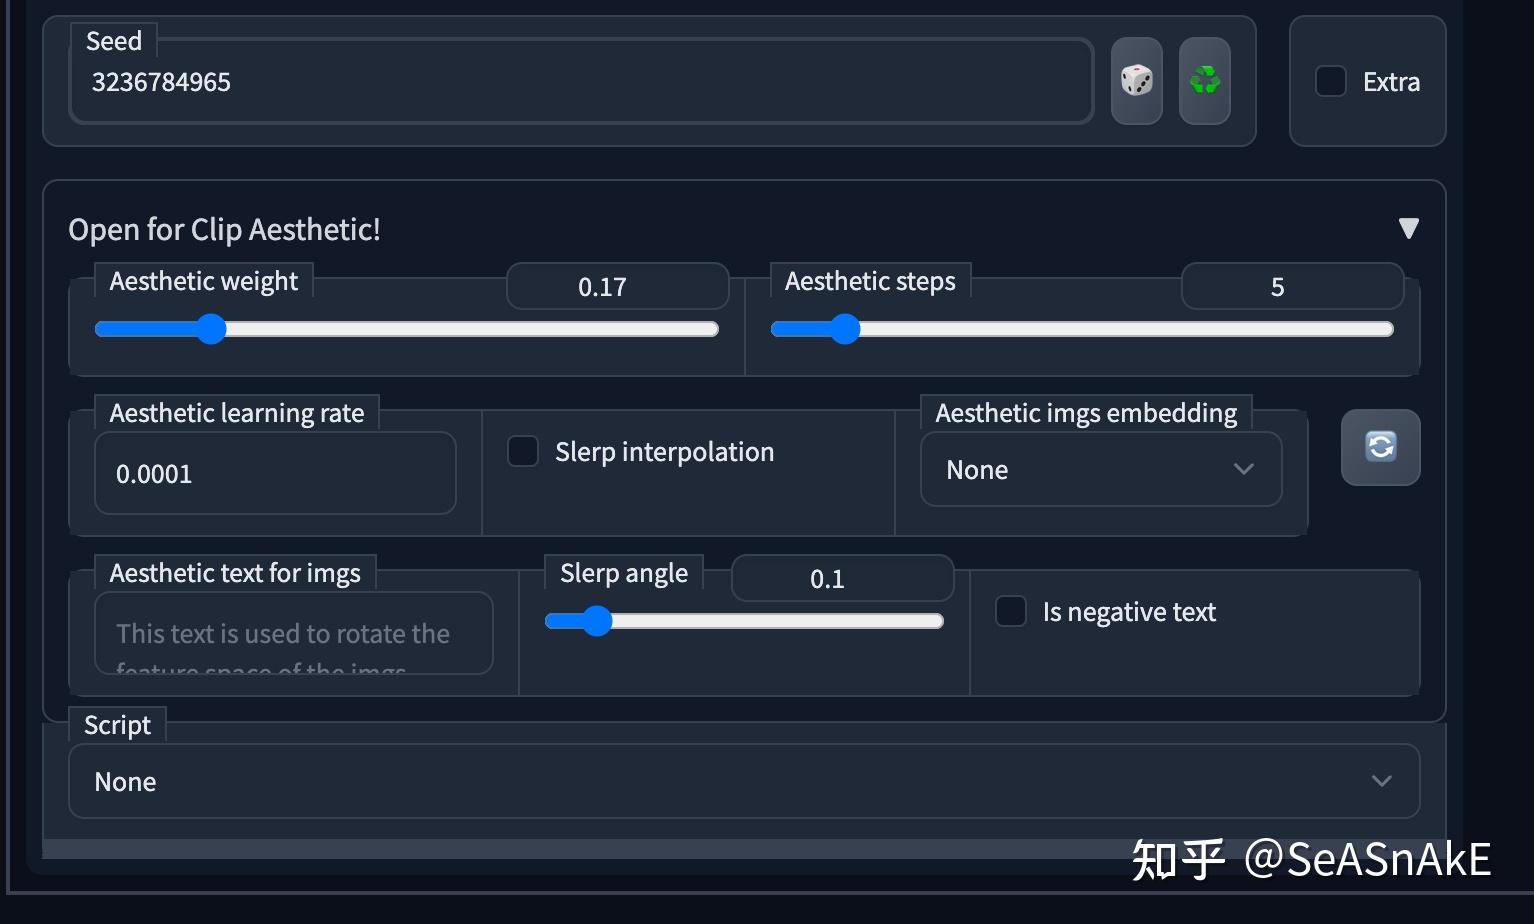
Task: Check the Is negative text option
Action: [1009, 611]
